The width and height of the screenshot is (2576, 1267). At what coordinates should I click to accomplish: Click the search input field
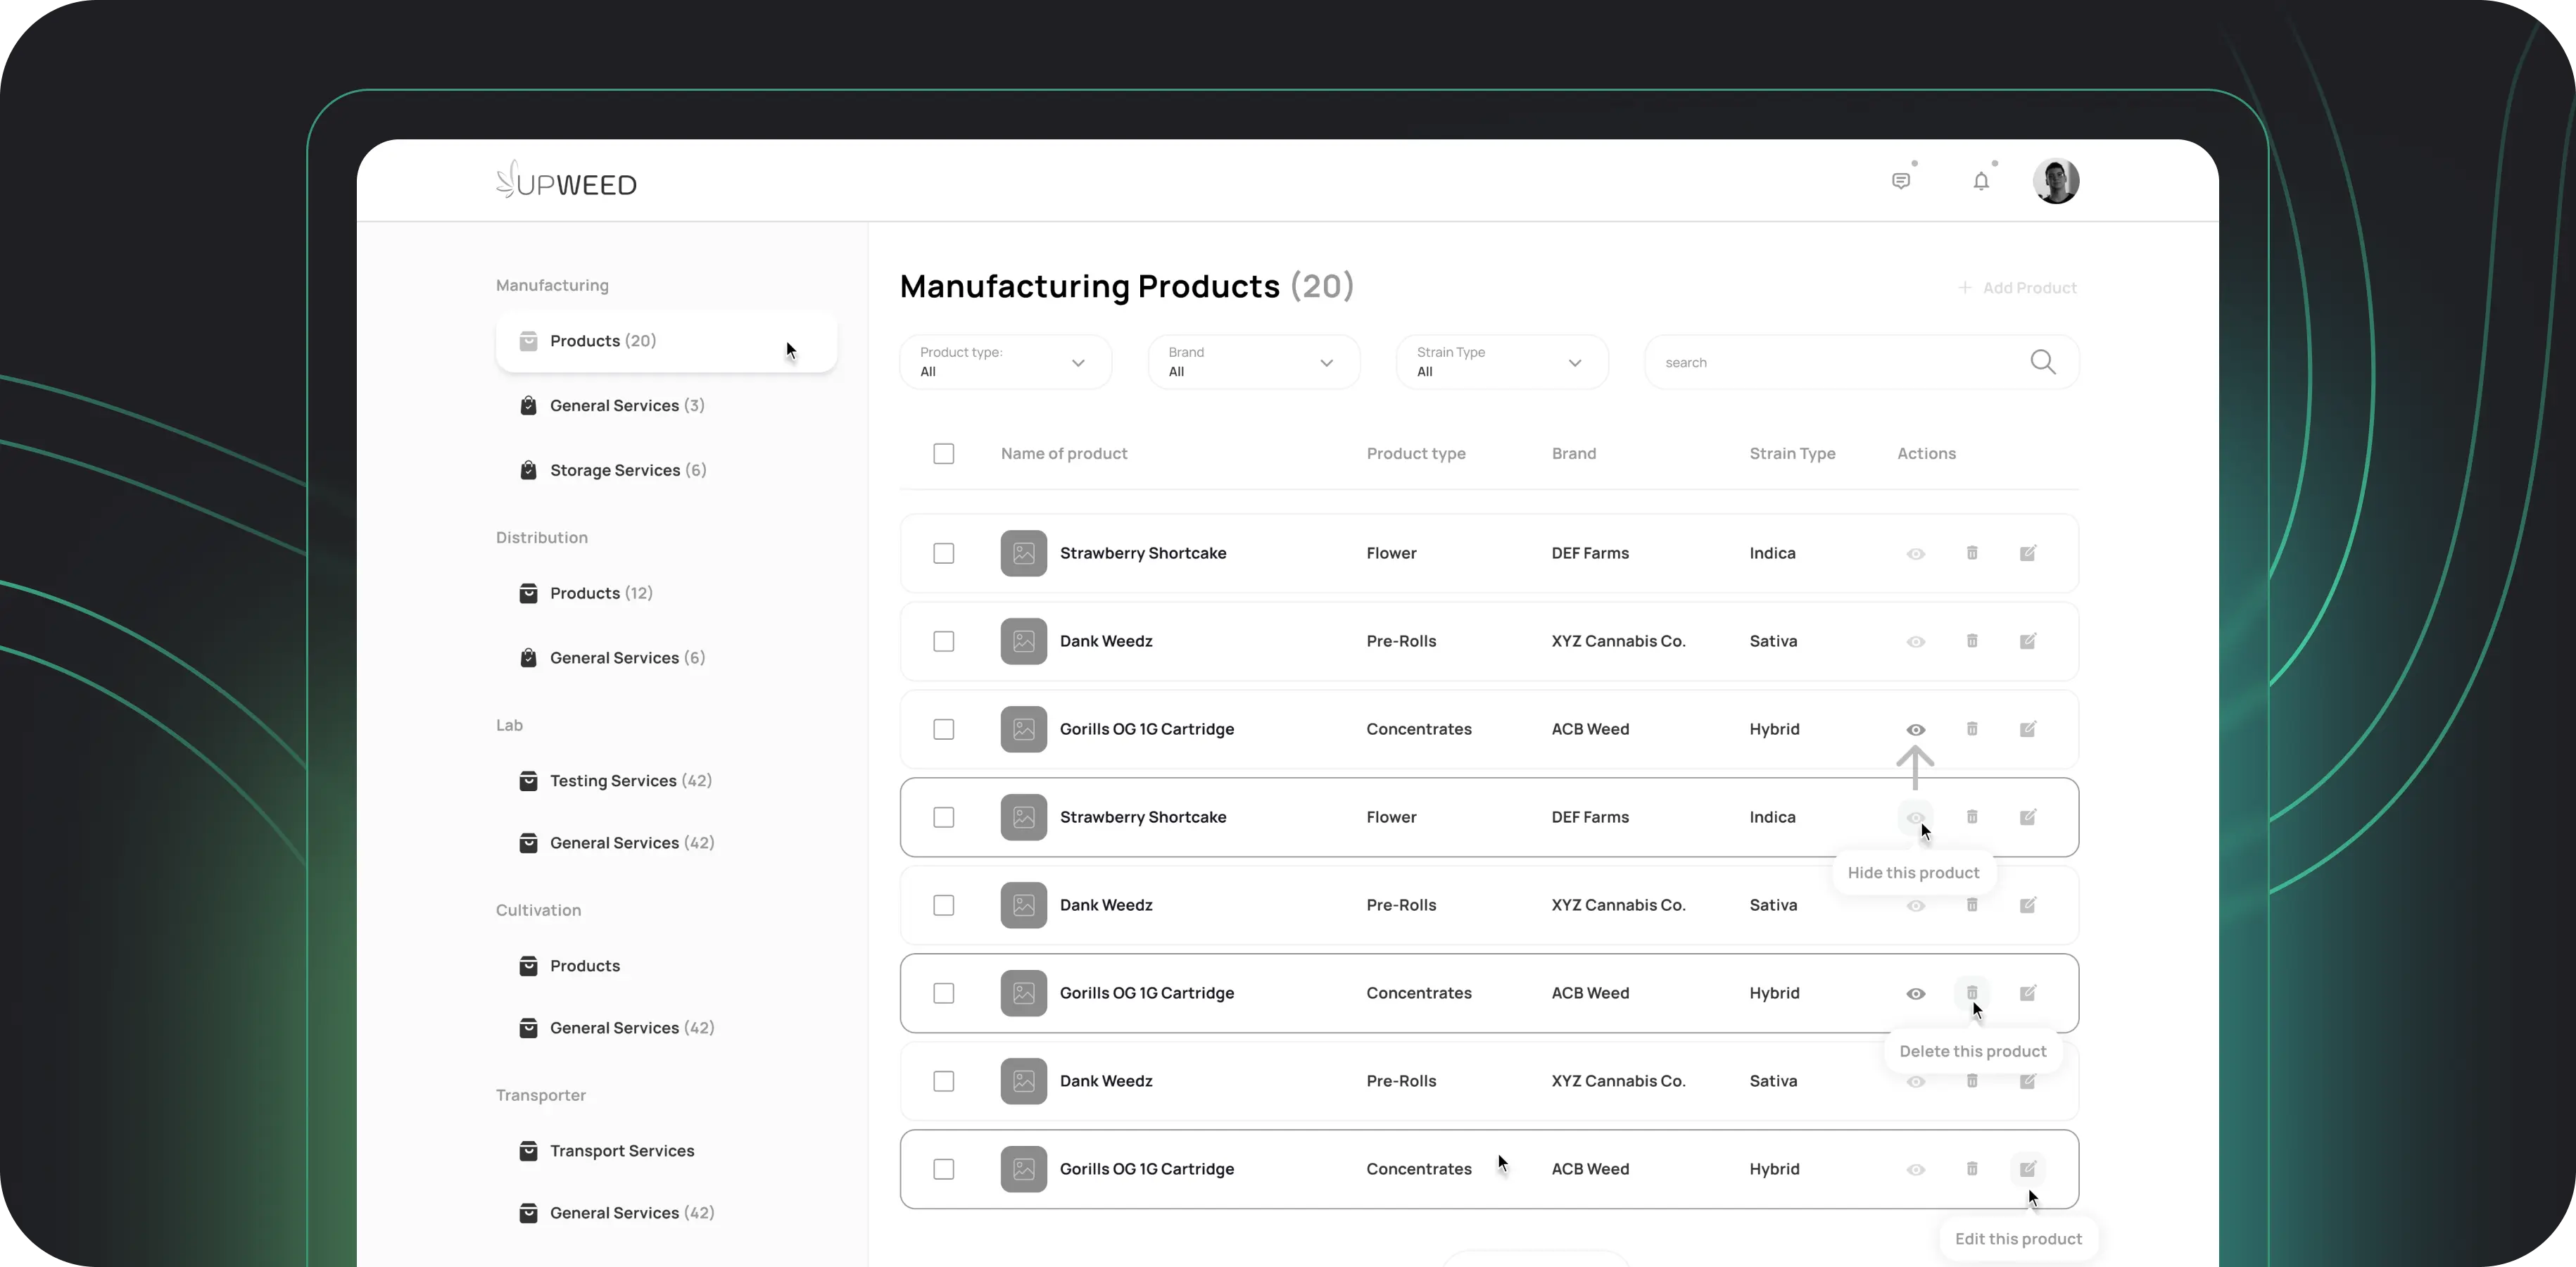coord(1862,362)
